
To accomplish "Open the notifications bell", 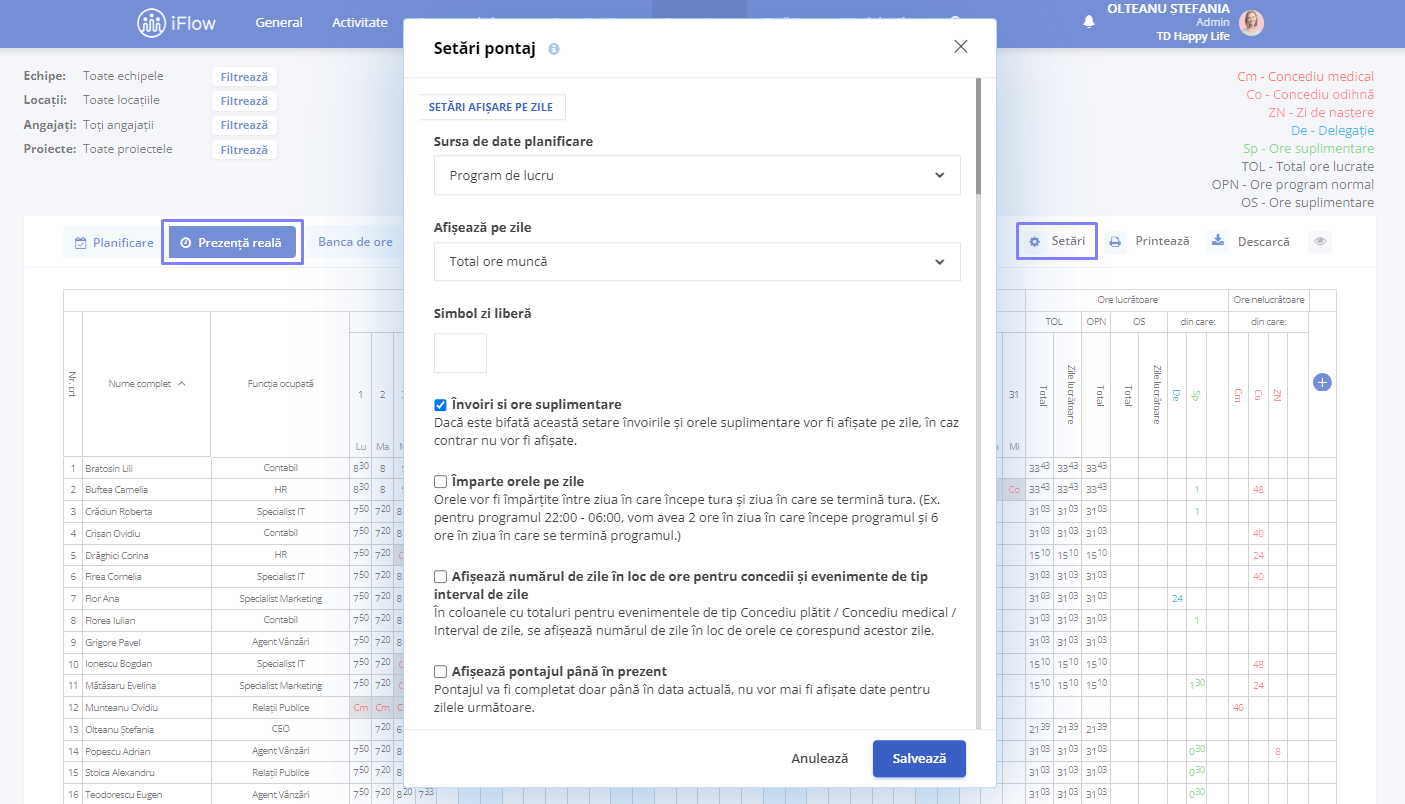I will pyautogui.click(x=1089, y=23).
